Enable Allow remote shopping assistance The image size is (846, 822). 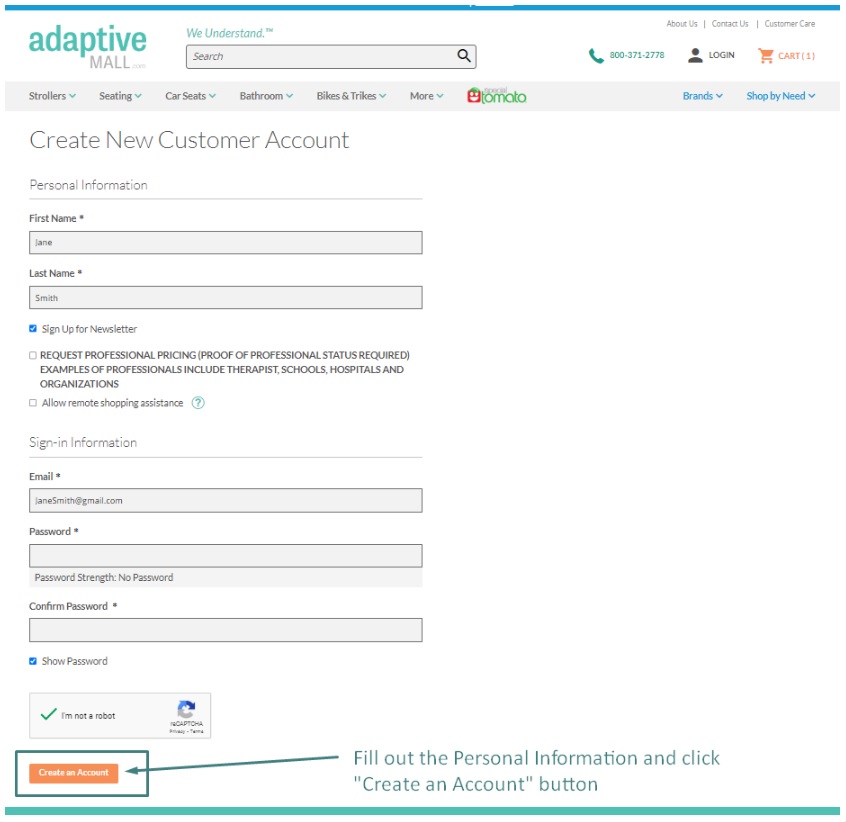[33, 403]
